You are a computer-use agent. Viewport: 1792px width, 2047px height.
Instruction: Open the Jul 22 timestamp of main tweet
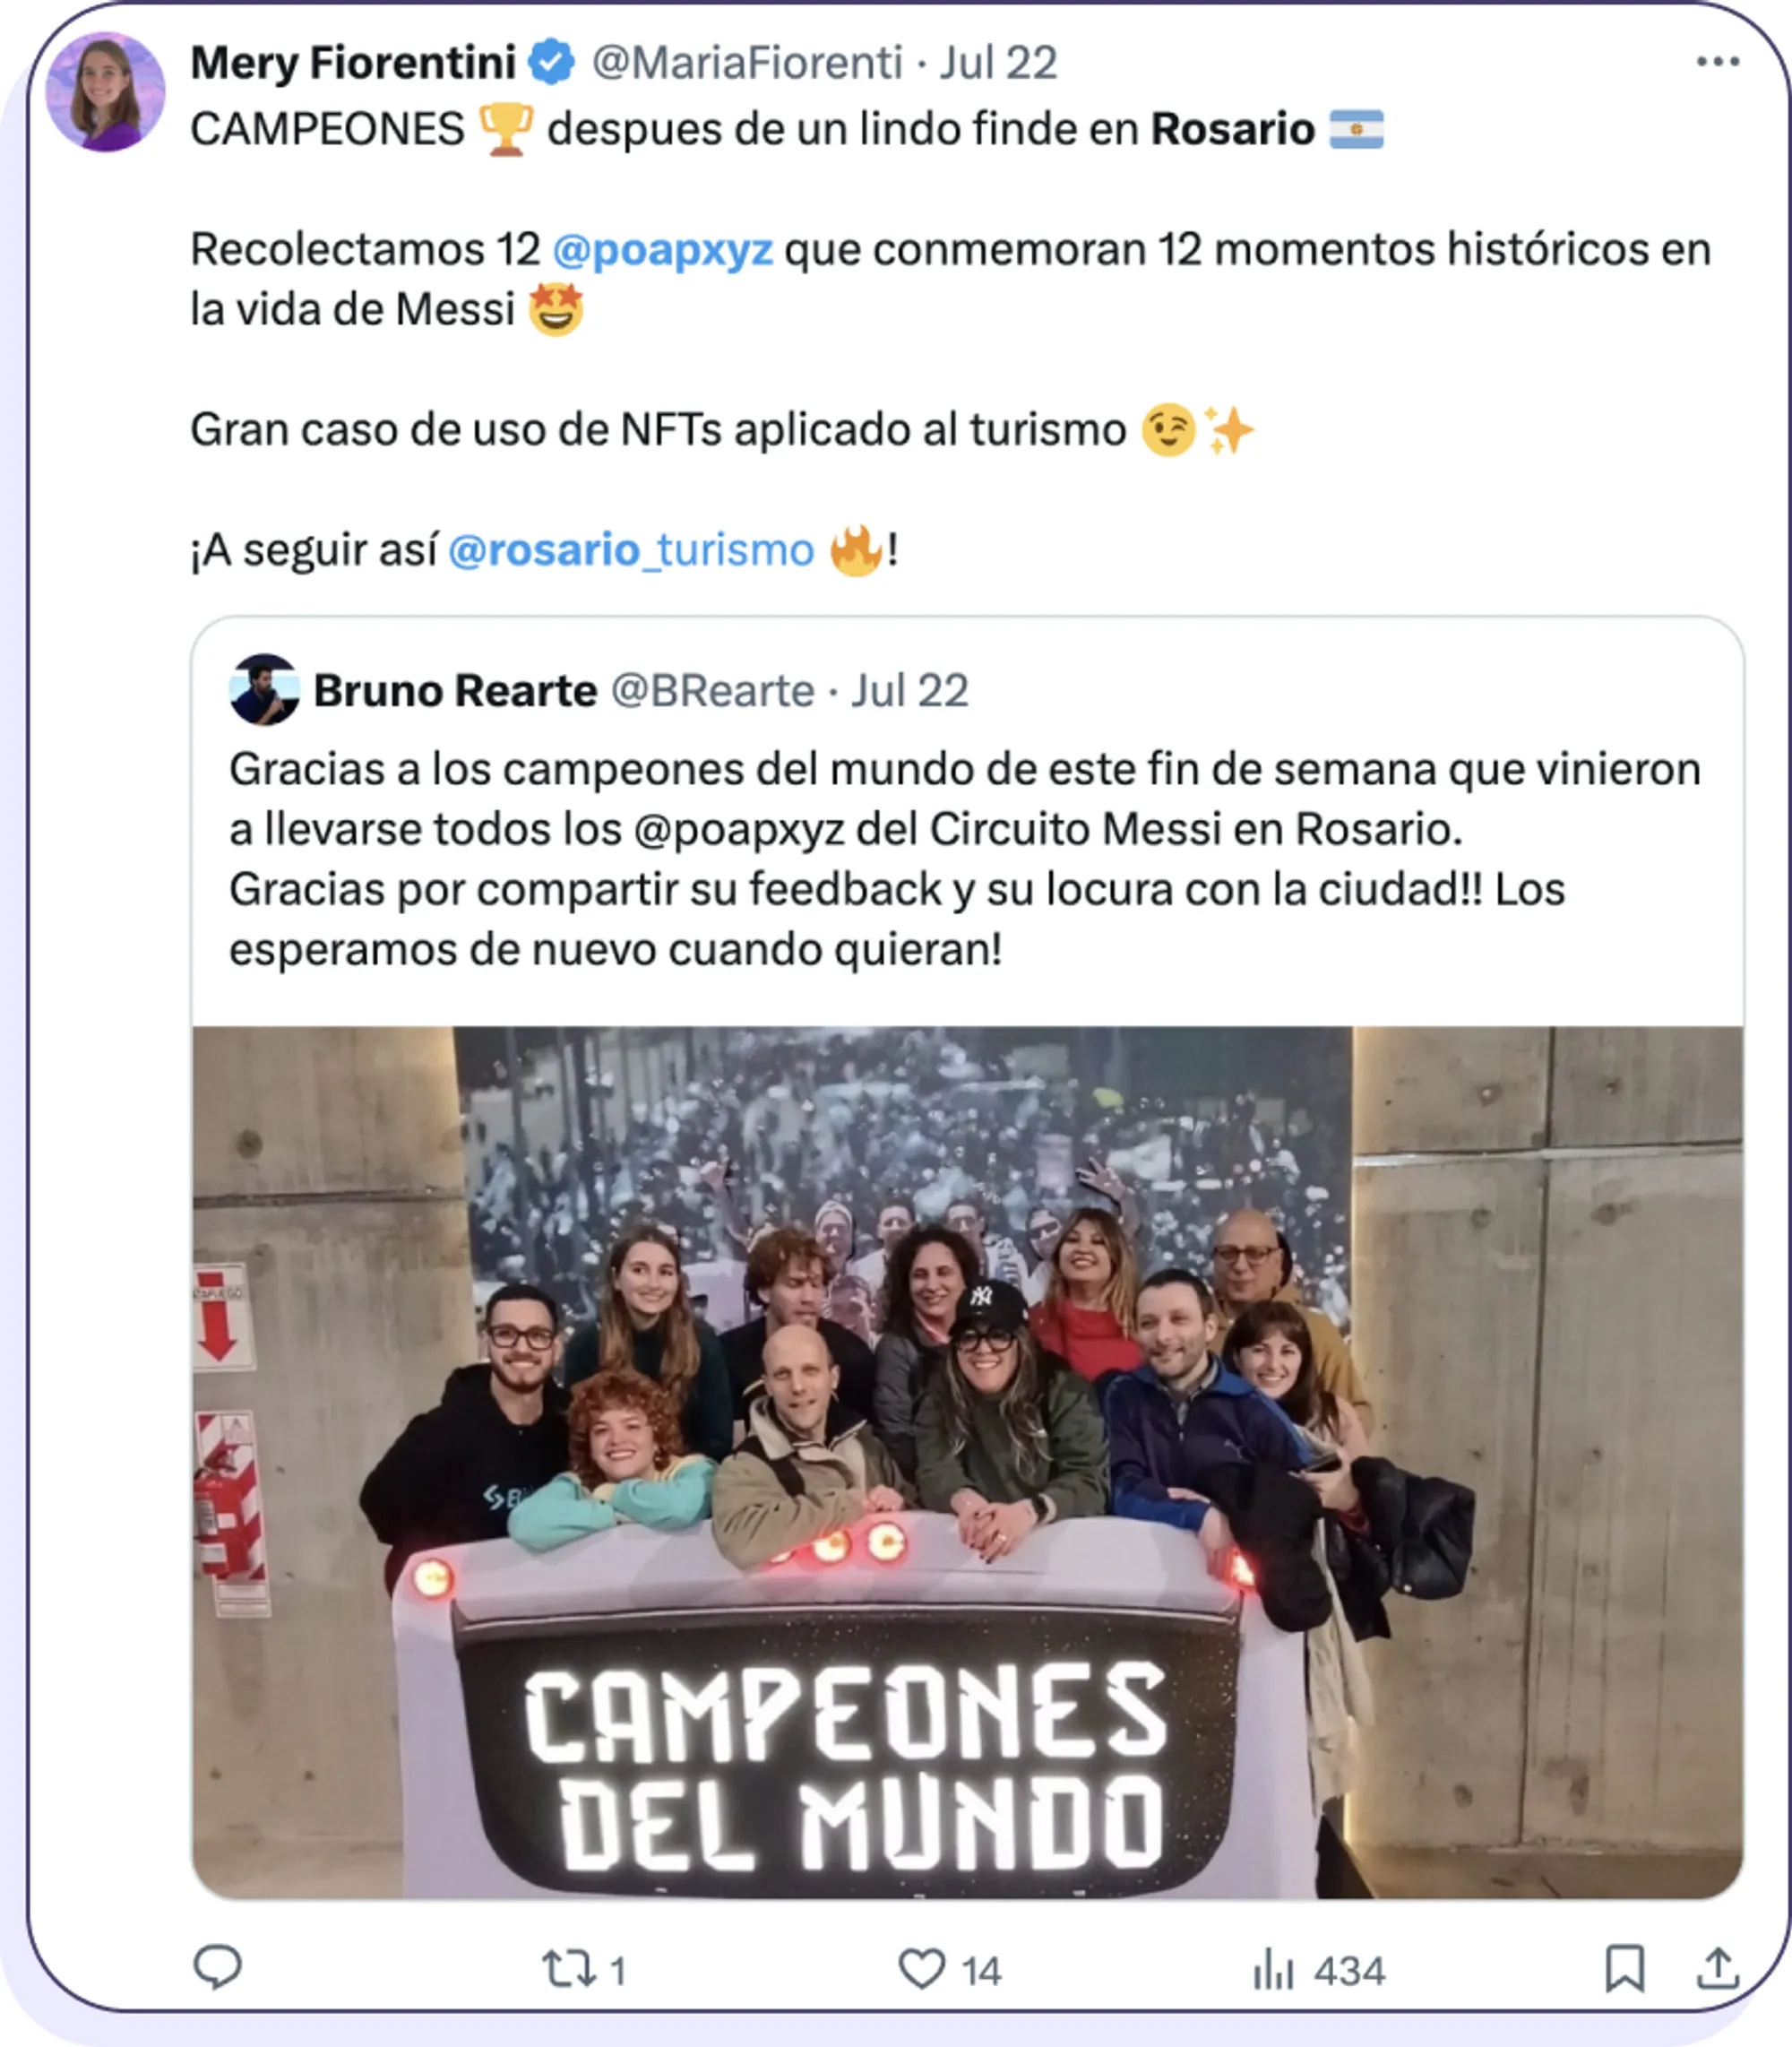pos(998,62)
